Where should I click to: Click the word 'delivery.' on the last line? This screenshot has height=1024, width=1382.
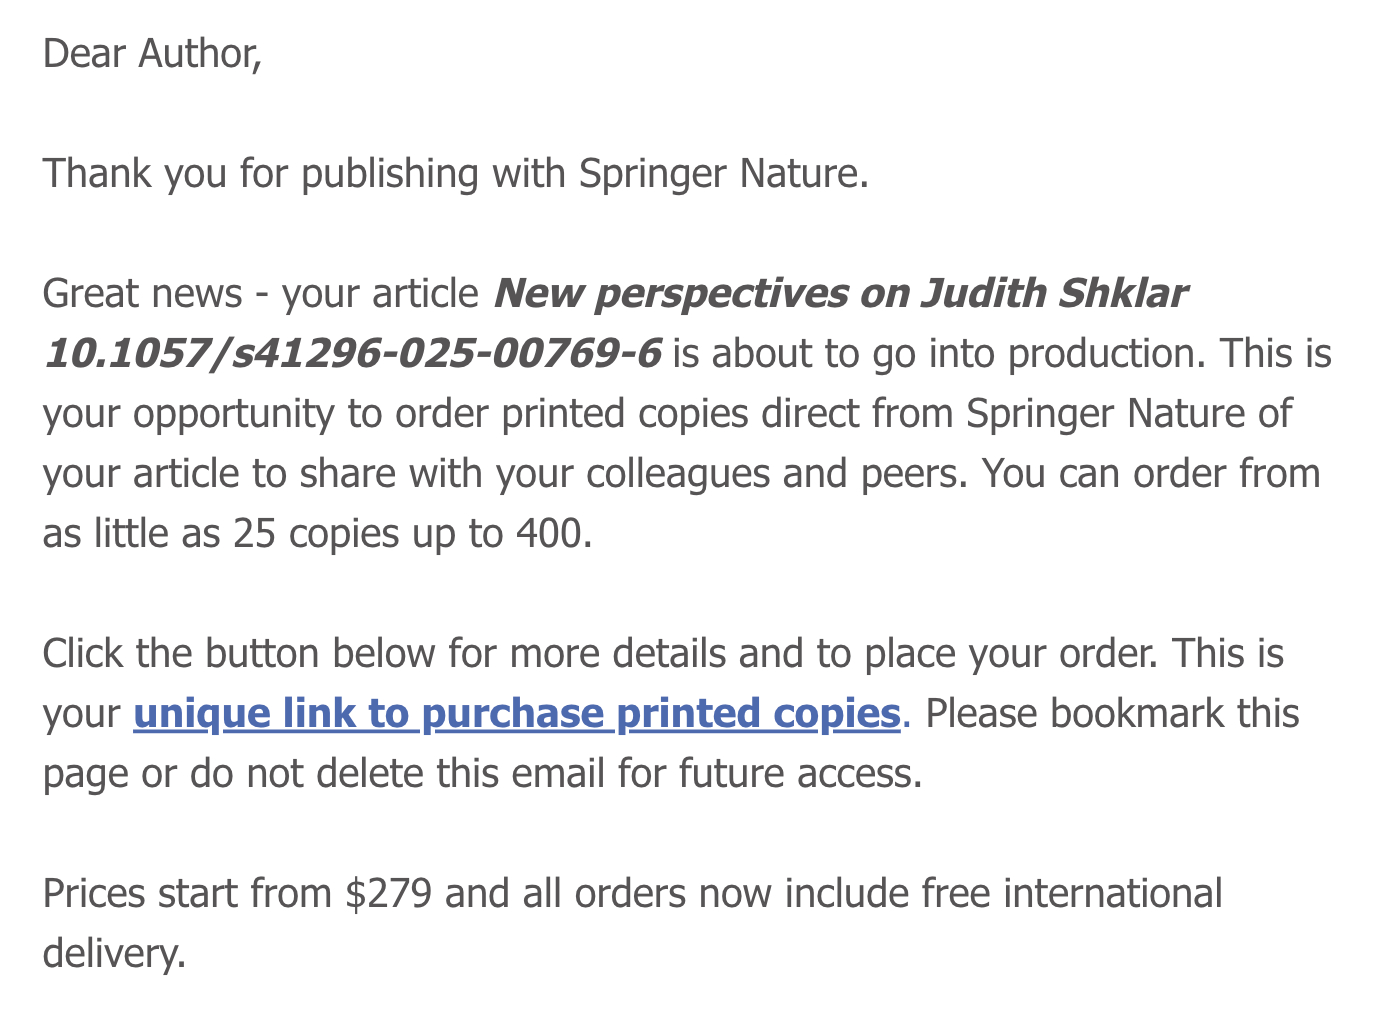[x=114, y=954]
